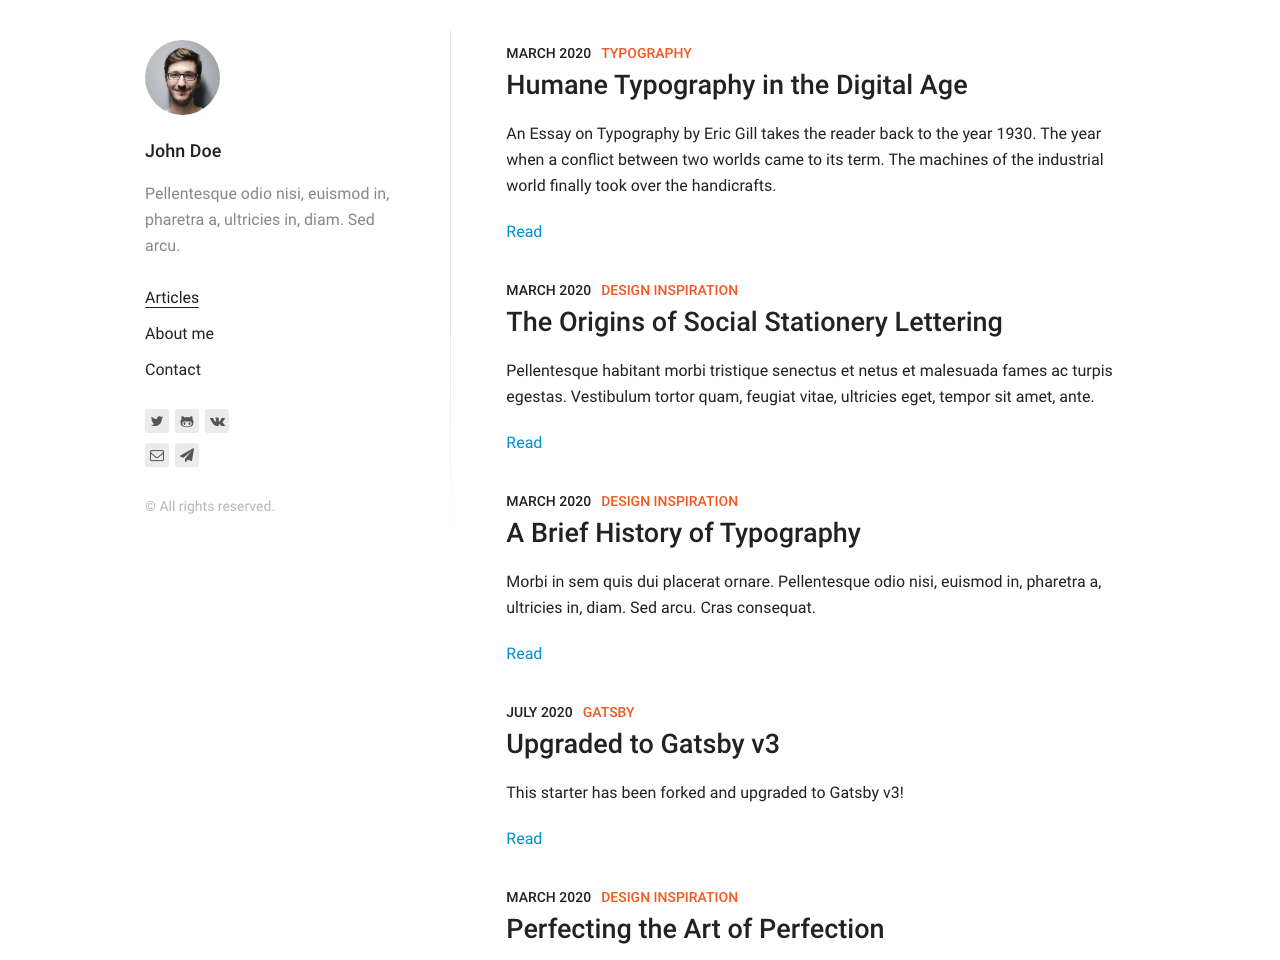The image size is (1280, 960).
Task: Open the VK social icon
Action: click(217, 421)
